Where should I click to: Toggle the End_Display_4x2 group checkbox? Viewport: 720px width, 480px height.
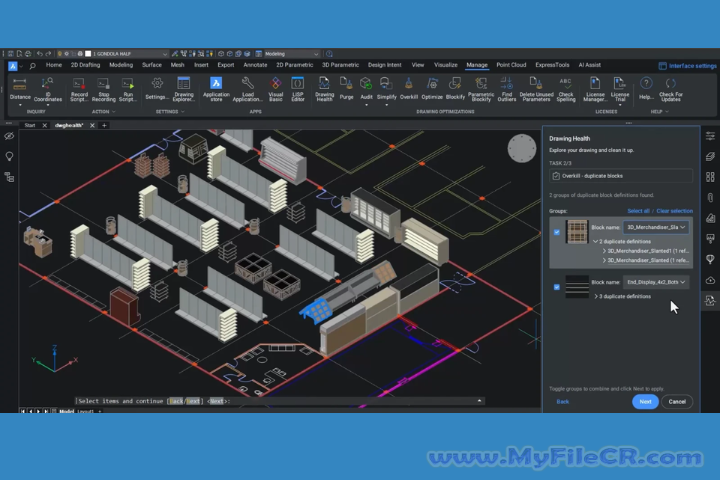[x=557, y=287]
